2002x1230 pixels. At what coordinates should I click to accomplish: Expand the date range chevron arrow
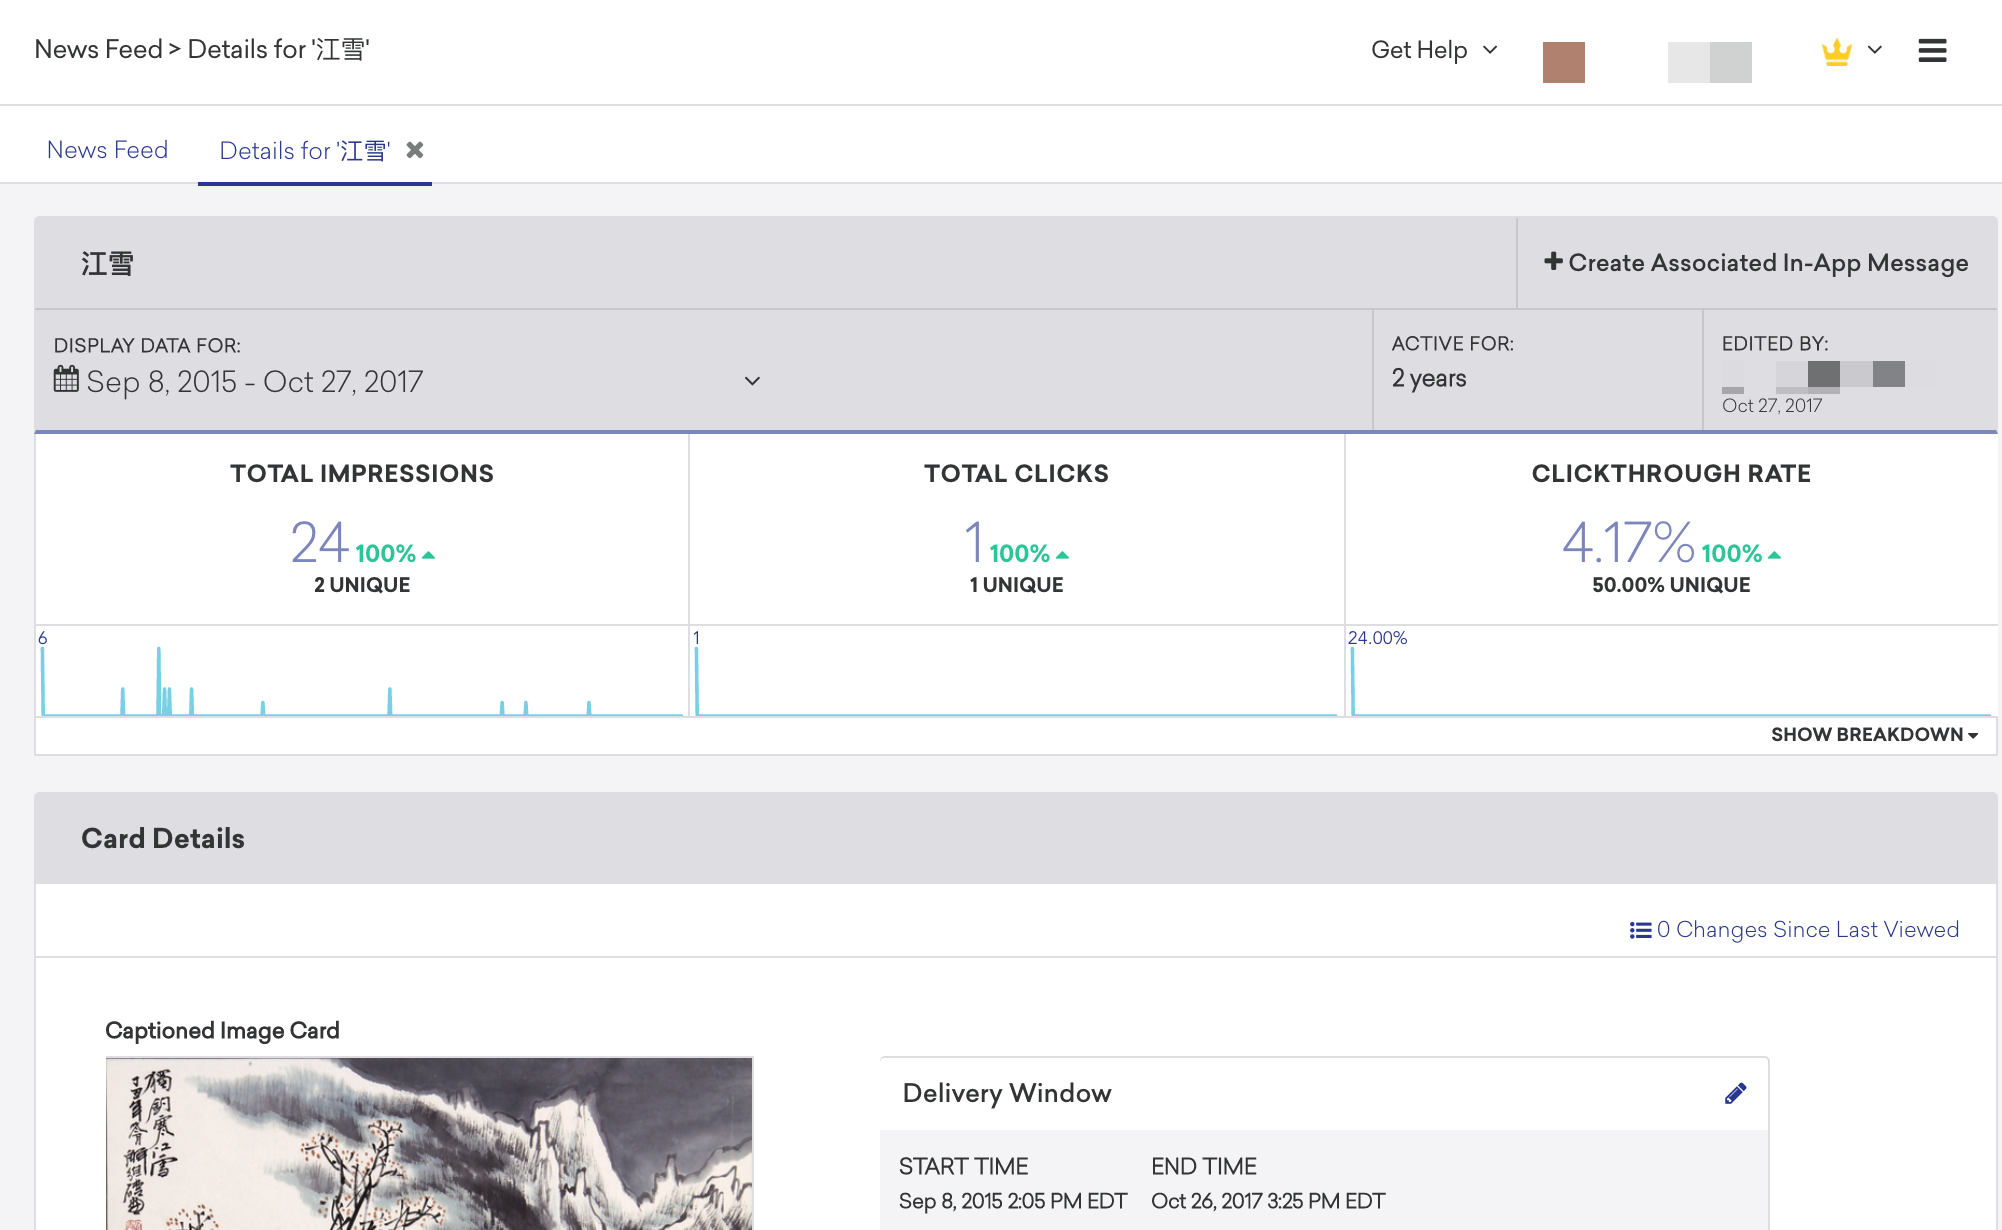tap(752, 381)
